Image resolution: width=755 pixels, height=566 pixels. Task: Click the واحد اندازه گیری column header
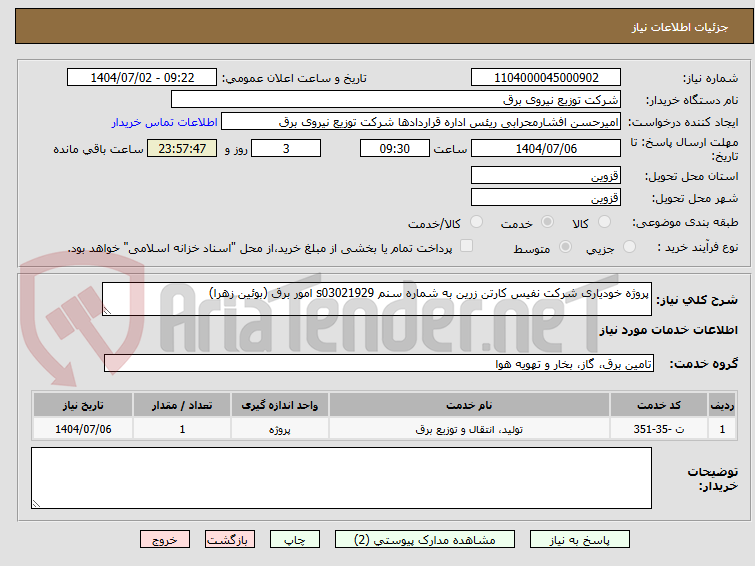click(x=280, y=405)
